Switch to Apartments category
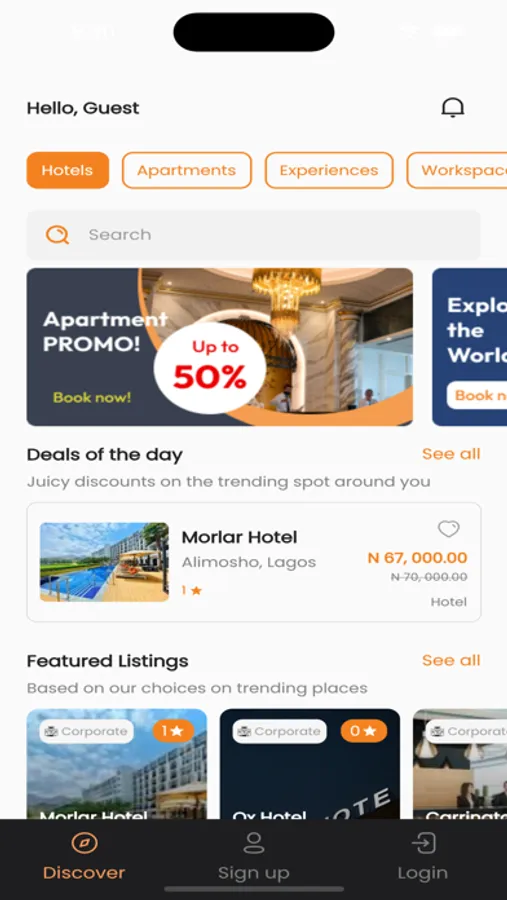The image size is (507, 900). pos(187,170)
